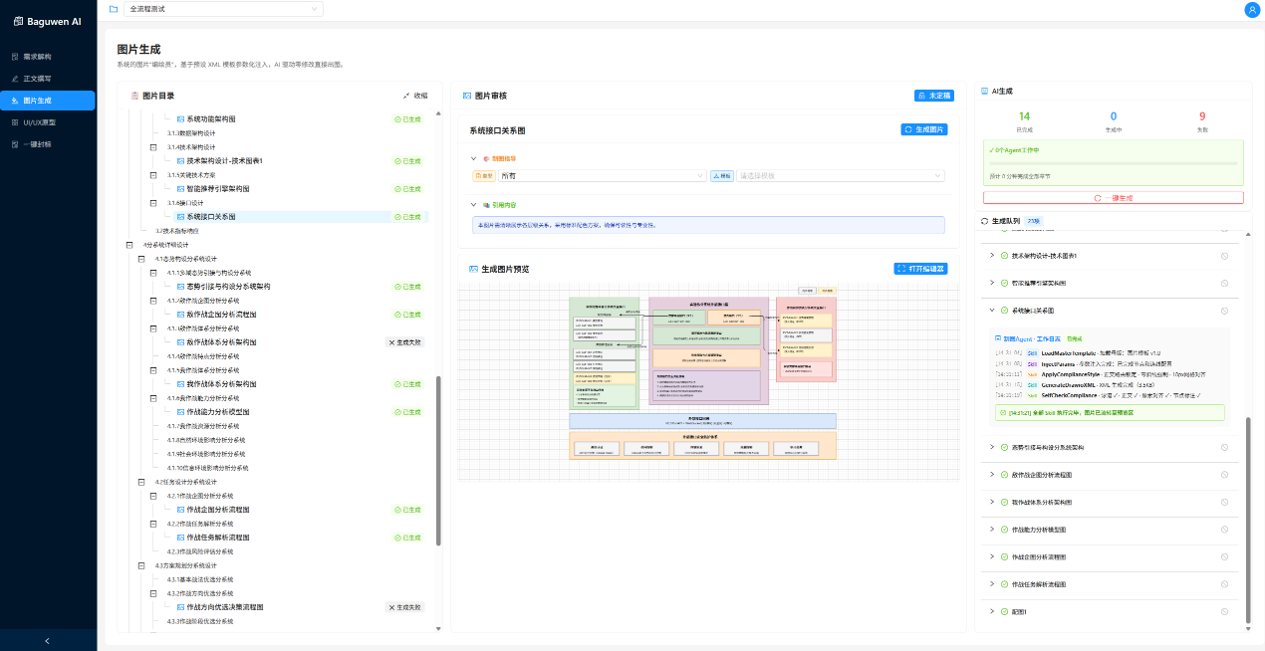
Task: Toggle the 4分系统详细设计 tree node box
Action: (129, 245)
